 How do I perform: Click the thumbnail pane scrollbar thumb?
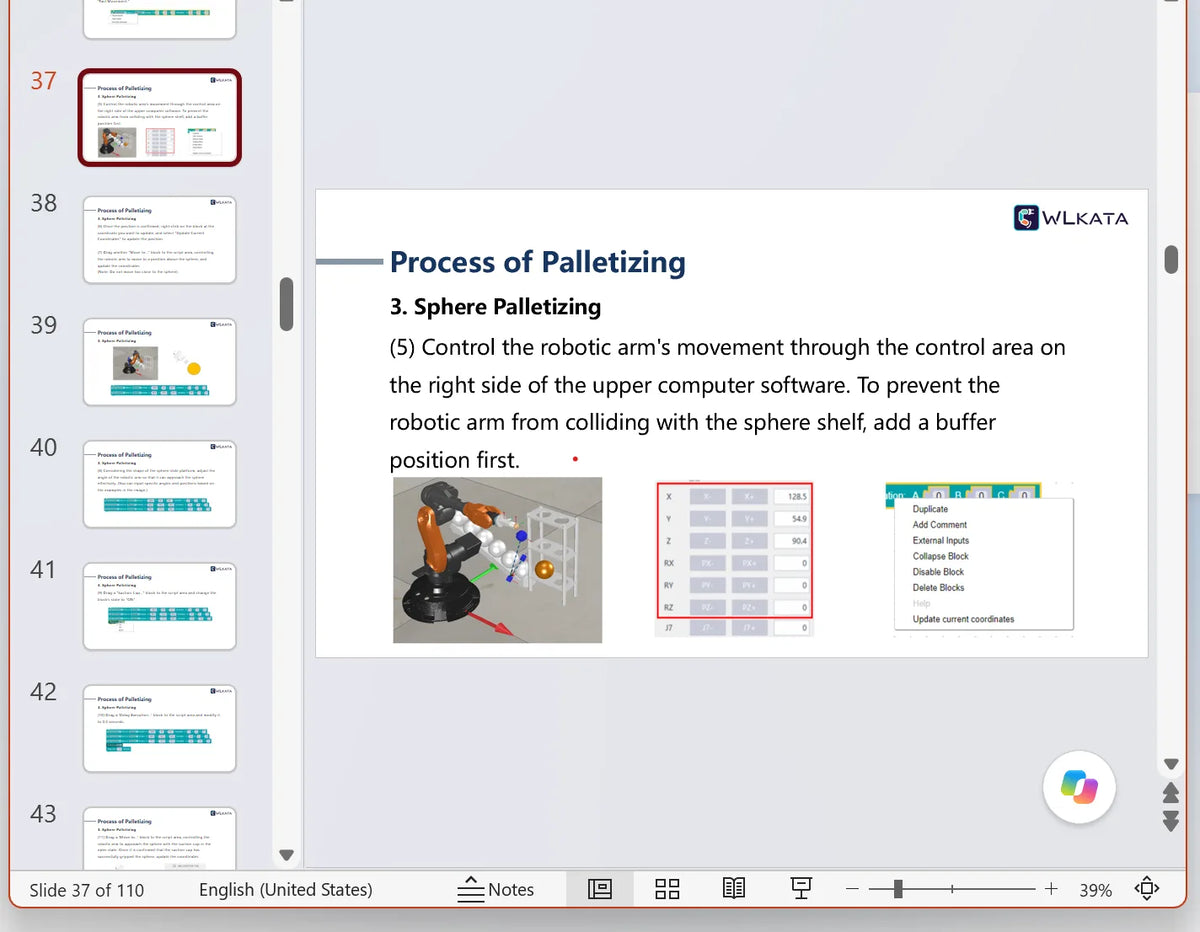287,304
